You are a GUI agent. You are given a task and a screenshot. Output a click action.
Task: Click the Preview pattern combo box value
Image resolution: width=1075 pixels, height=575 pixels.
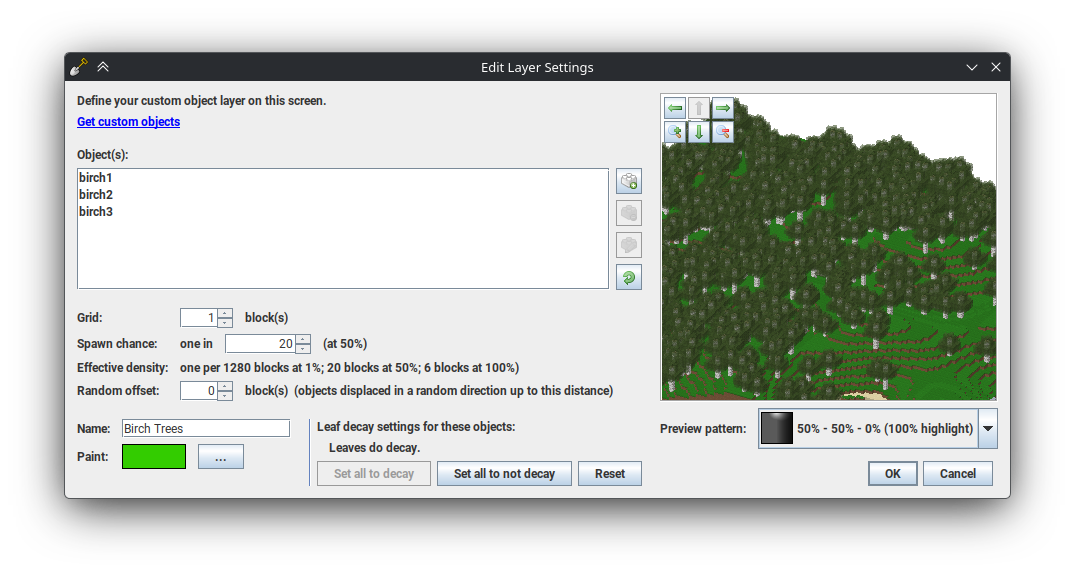pyautogui.click(x=868, y=428)
